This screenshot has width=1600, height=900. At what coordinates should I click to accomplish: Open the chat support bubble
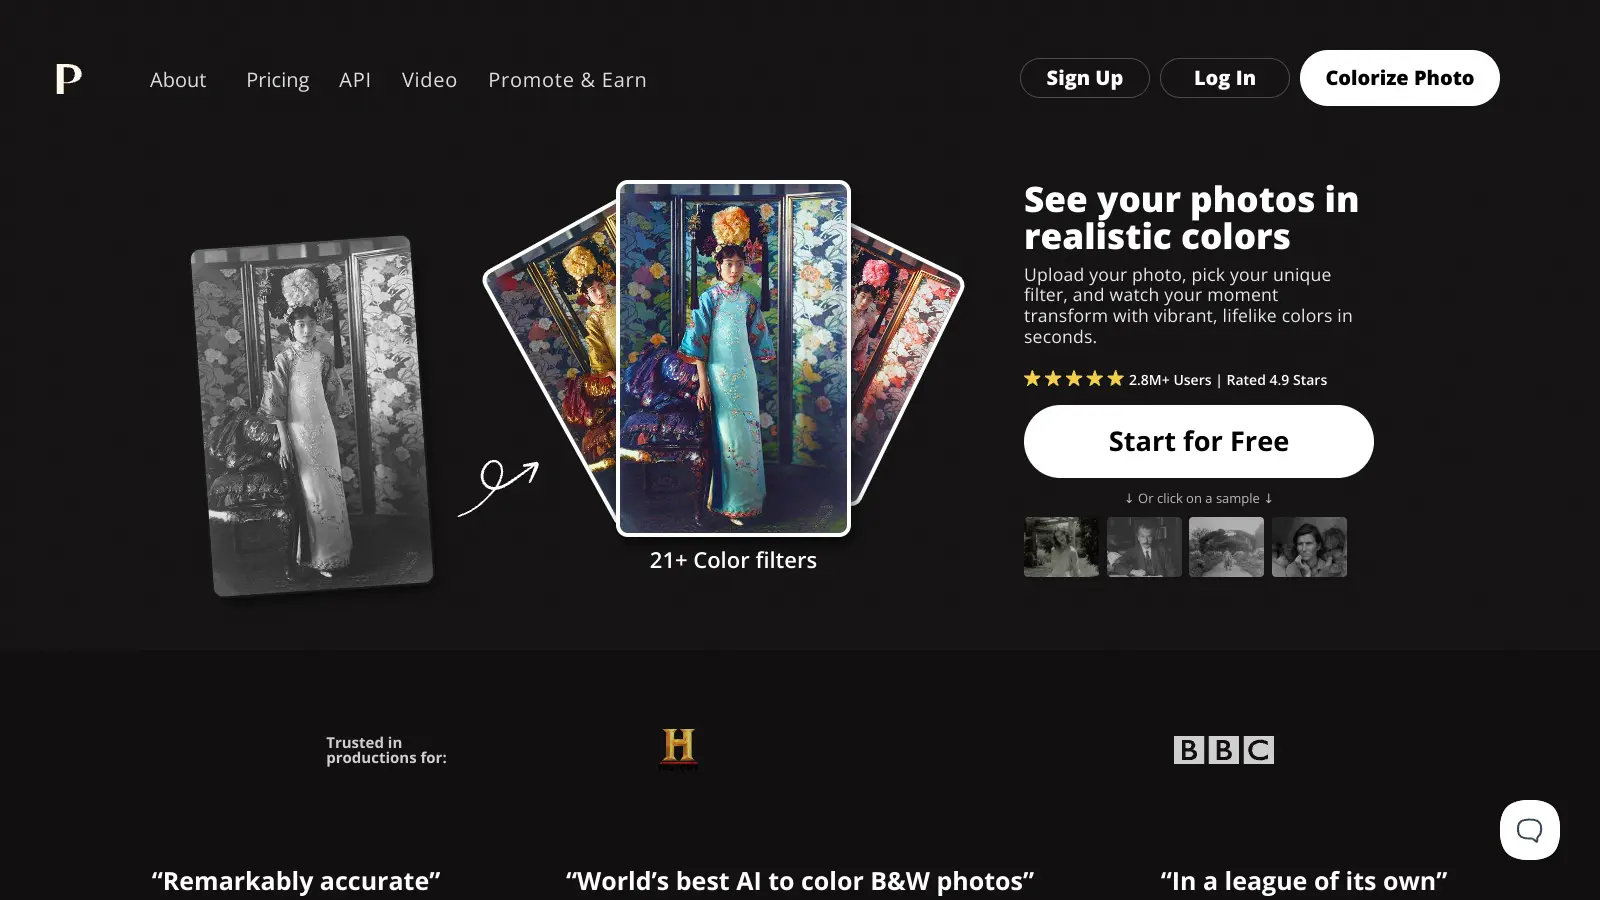click(1529, 830)
